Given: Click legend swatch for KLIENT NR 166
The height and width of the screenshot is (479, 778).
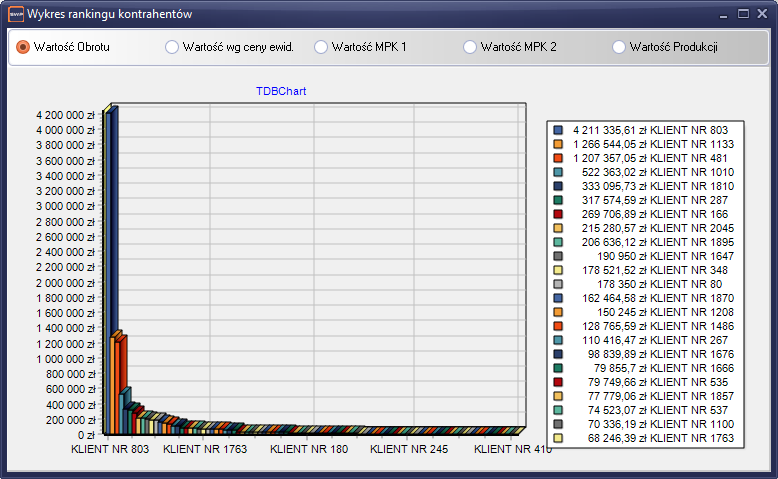Looking at the screenshot, I should pos(558,215).
